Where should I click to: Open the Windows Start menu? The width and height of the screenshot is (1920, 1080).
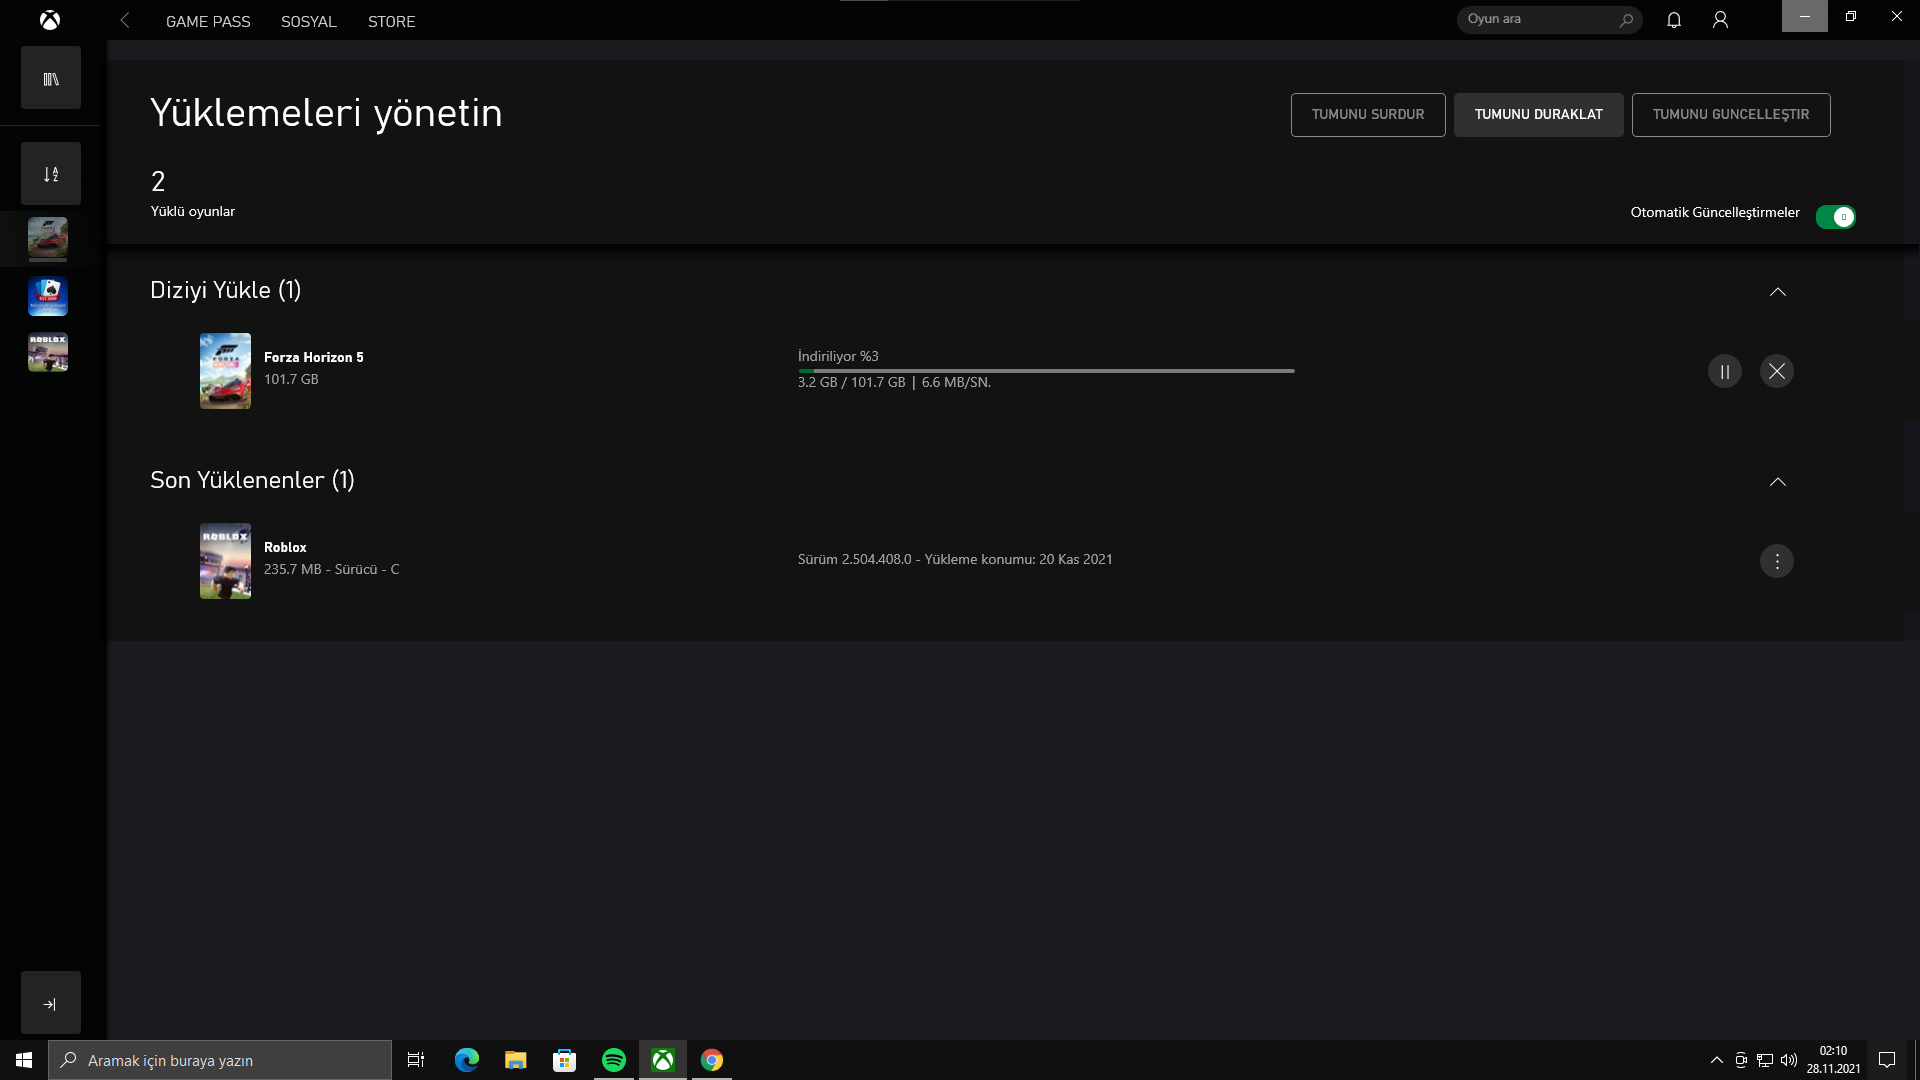click(x=24, y=1060)
